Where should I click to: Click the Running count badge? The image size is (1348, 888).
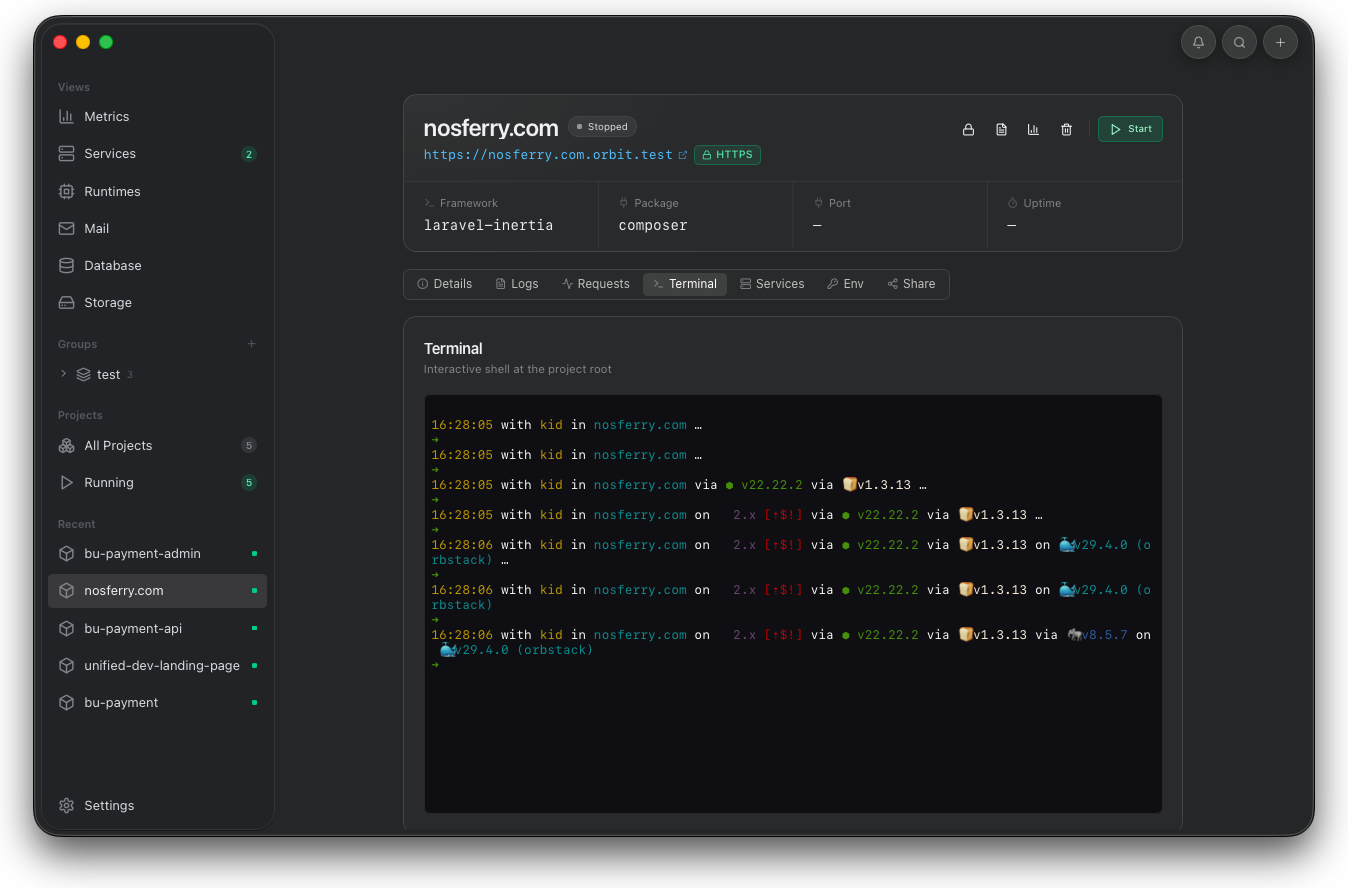tap(249, 482)
